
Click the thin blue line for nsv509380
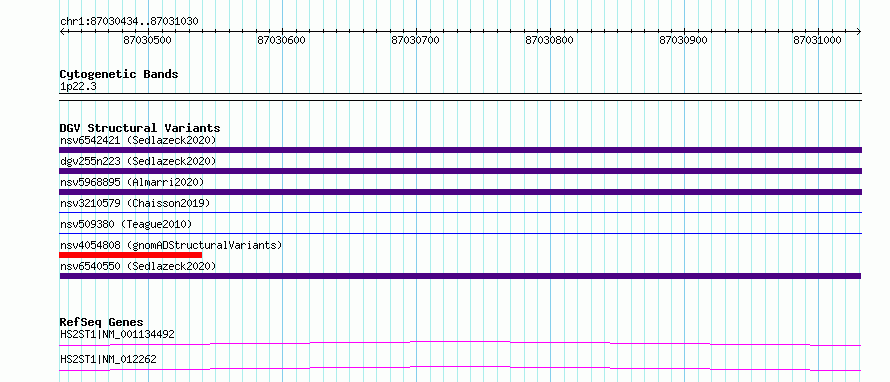coord(460,233)
